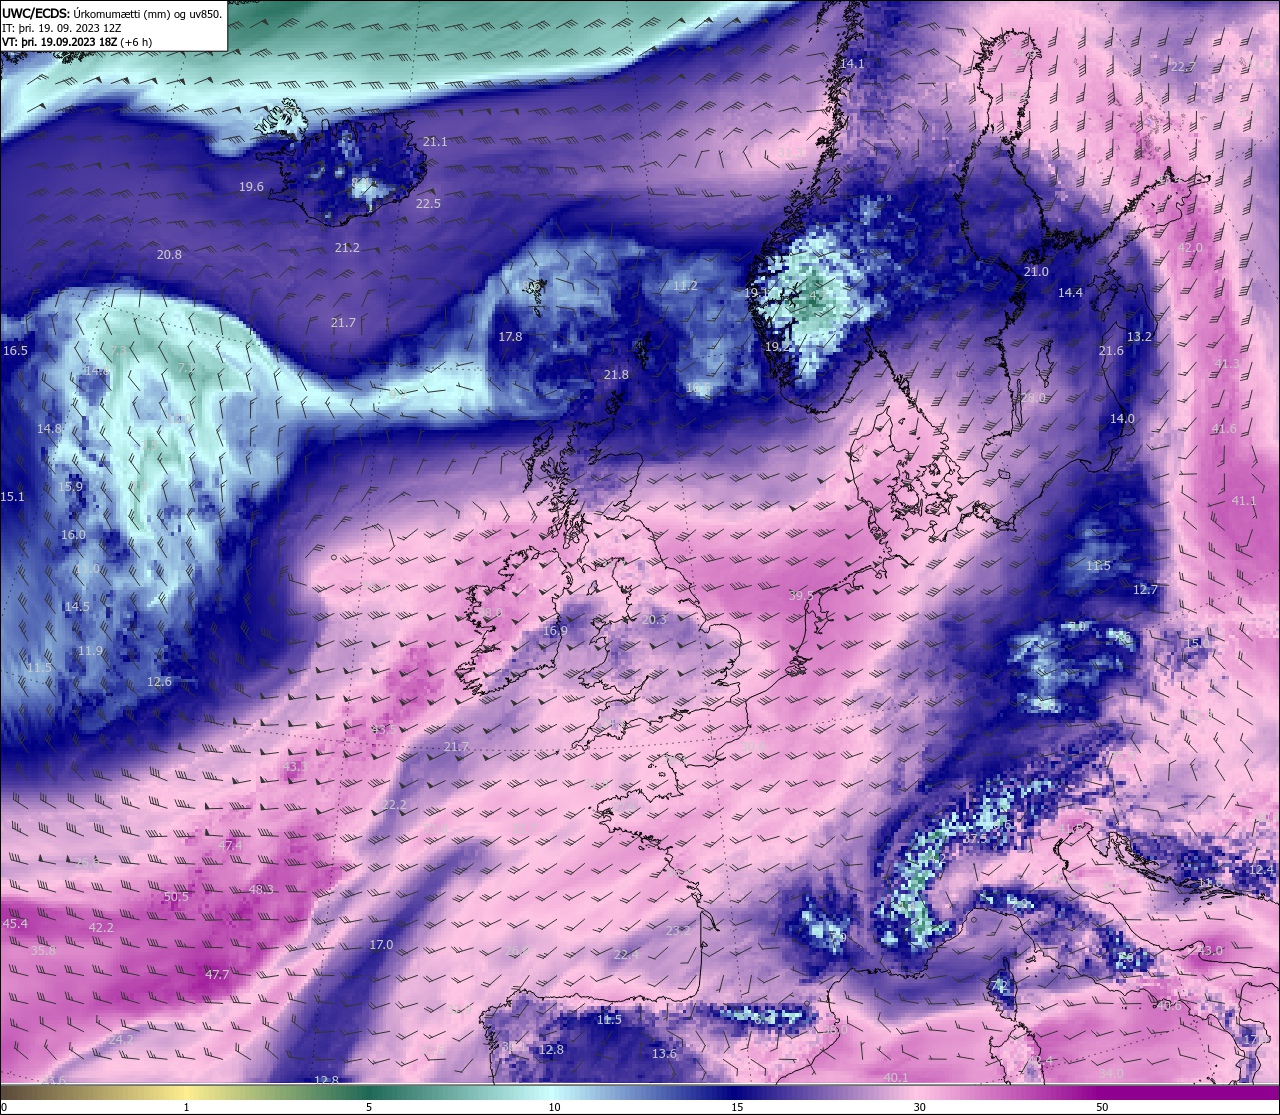
Task: Click the map value '11.2'
Action: tap(685, 286)
